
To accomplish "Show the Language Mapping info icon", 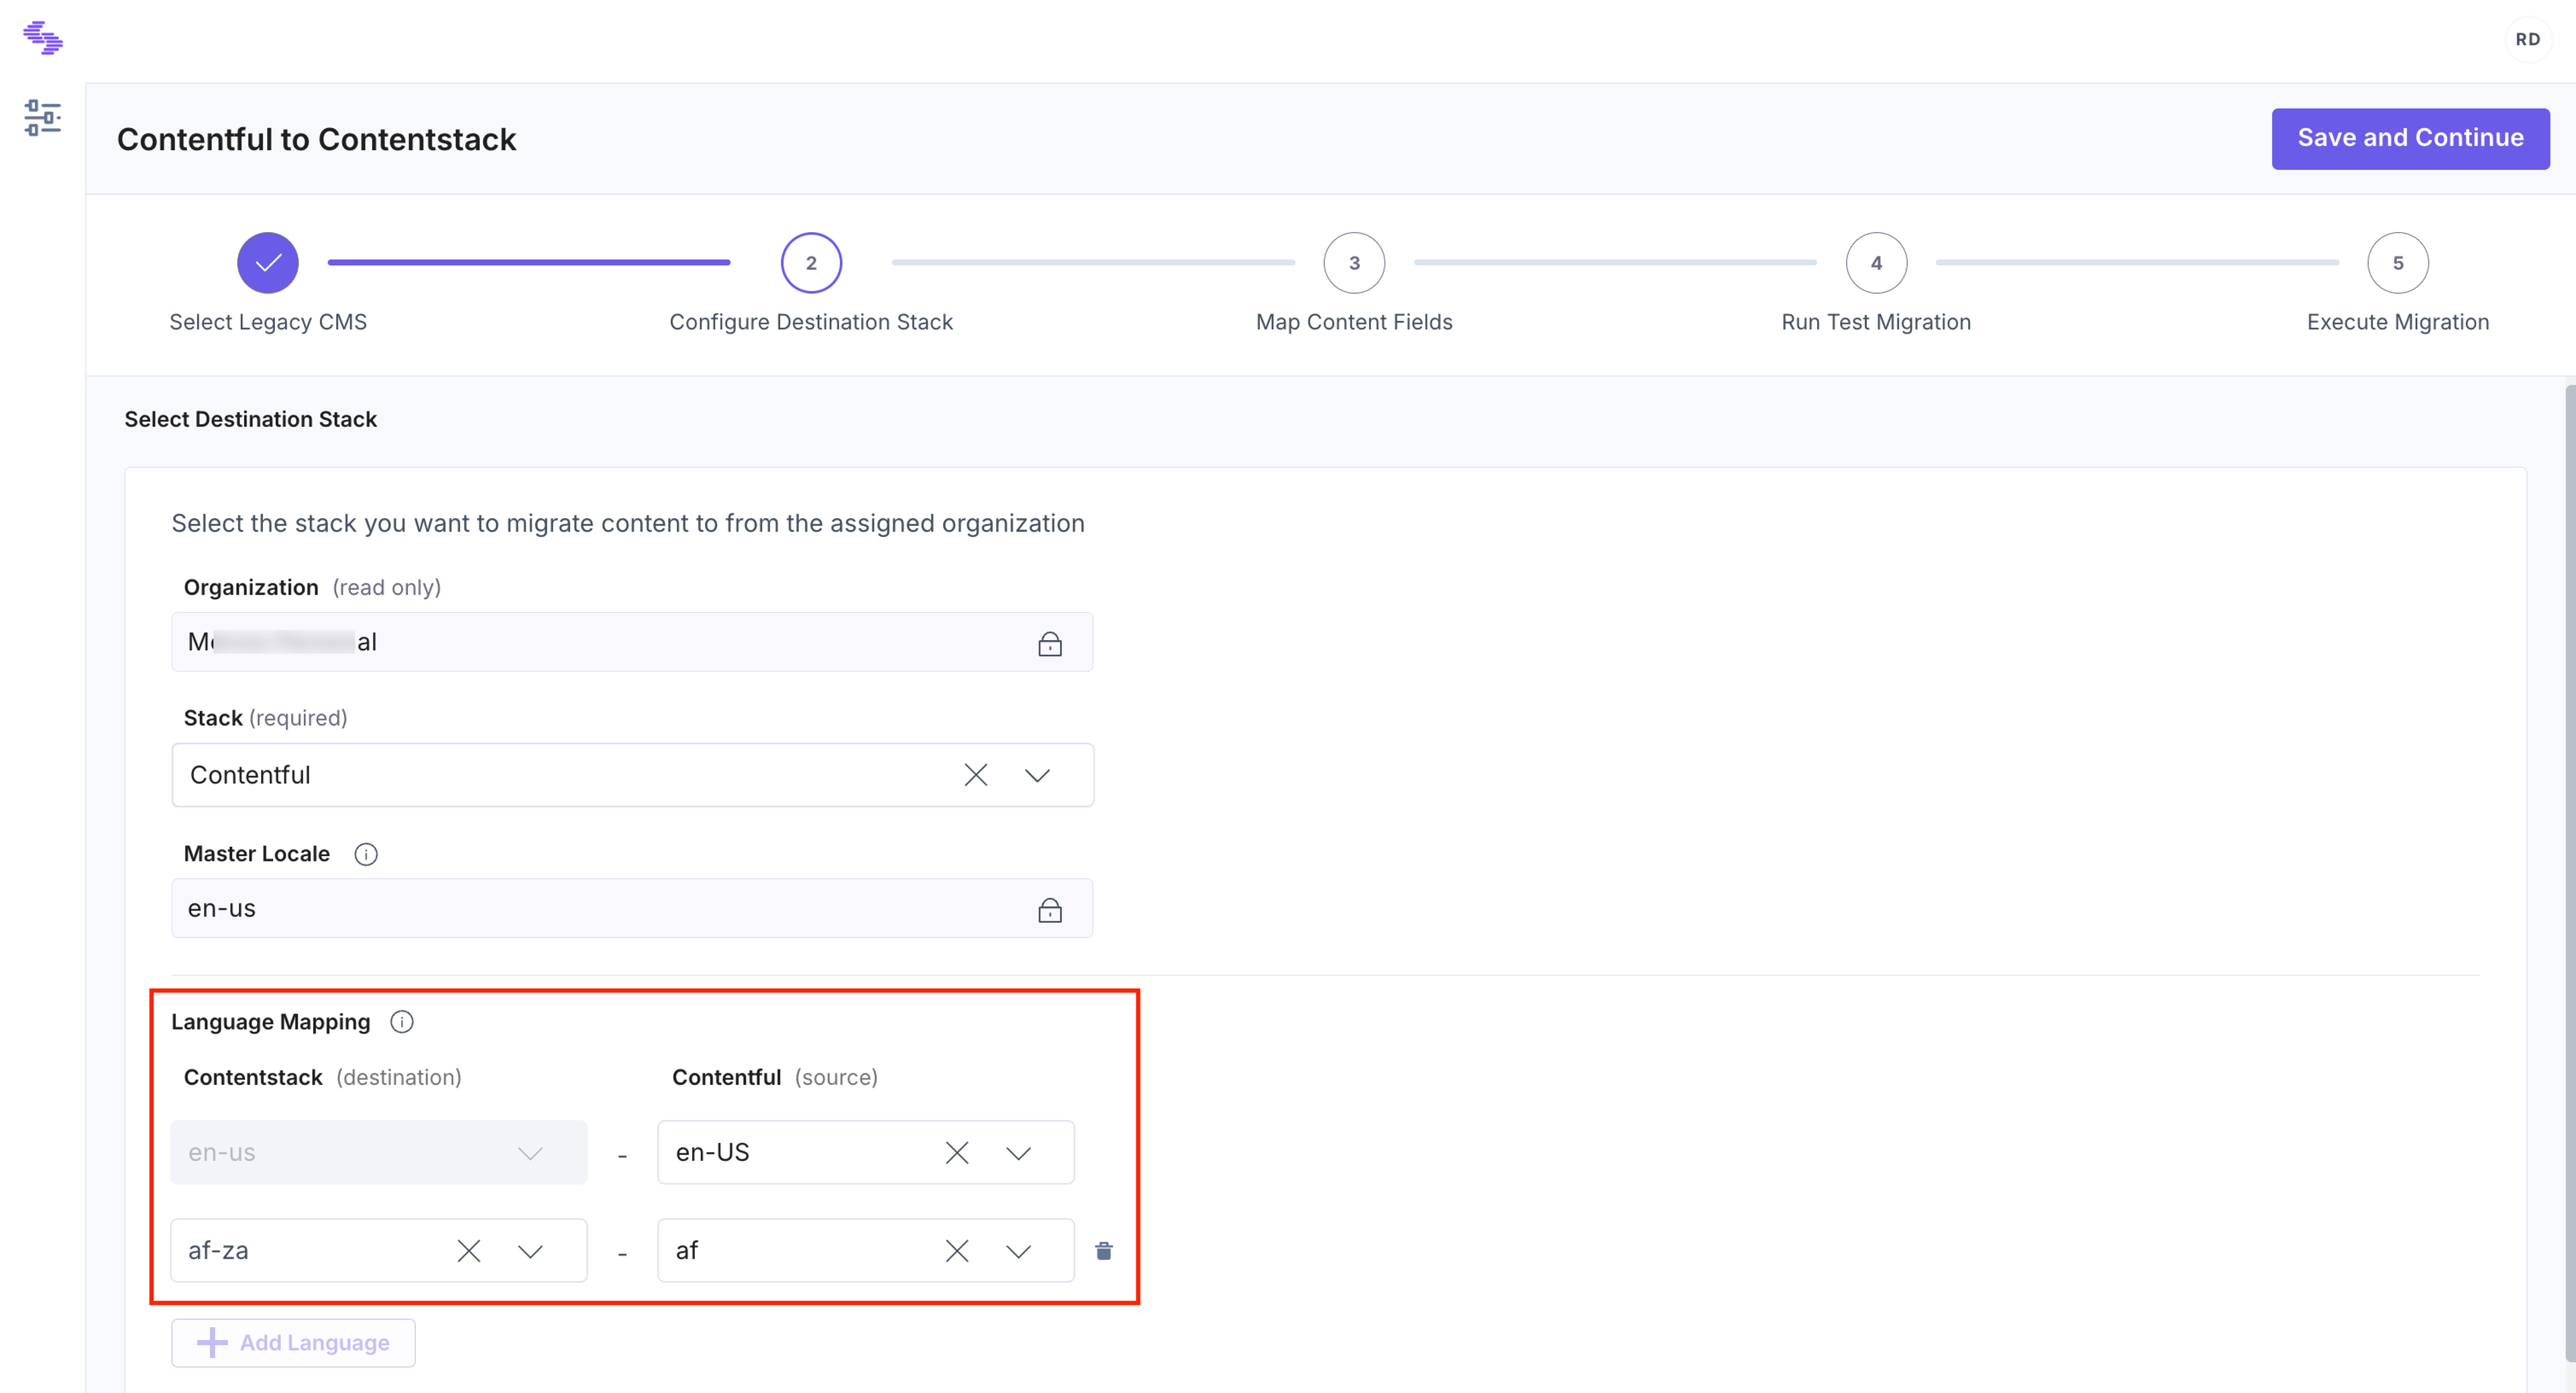I will pos(402,1022).
